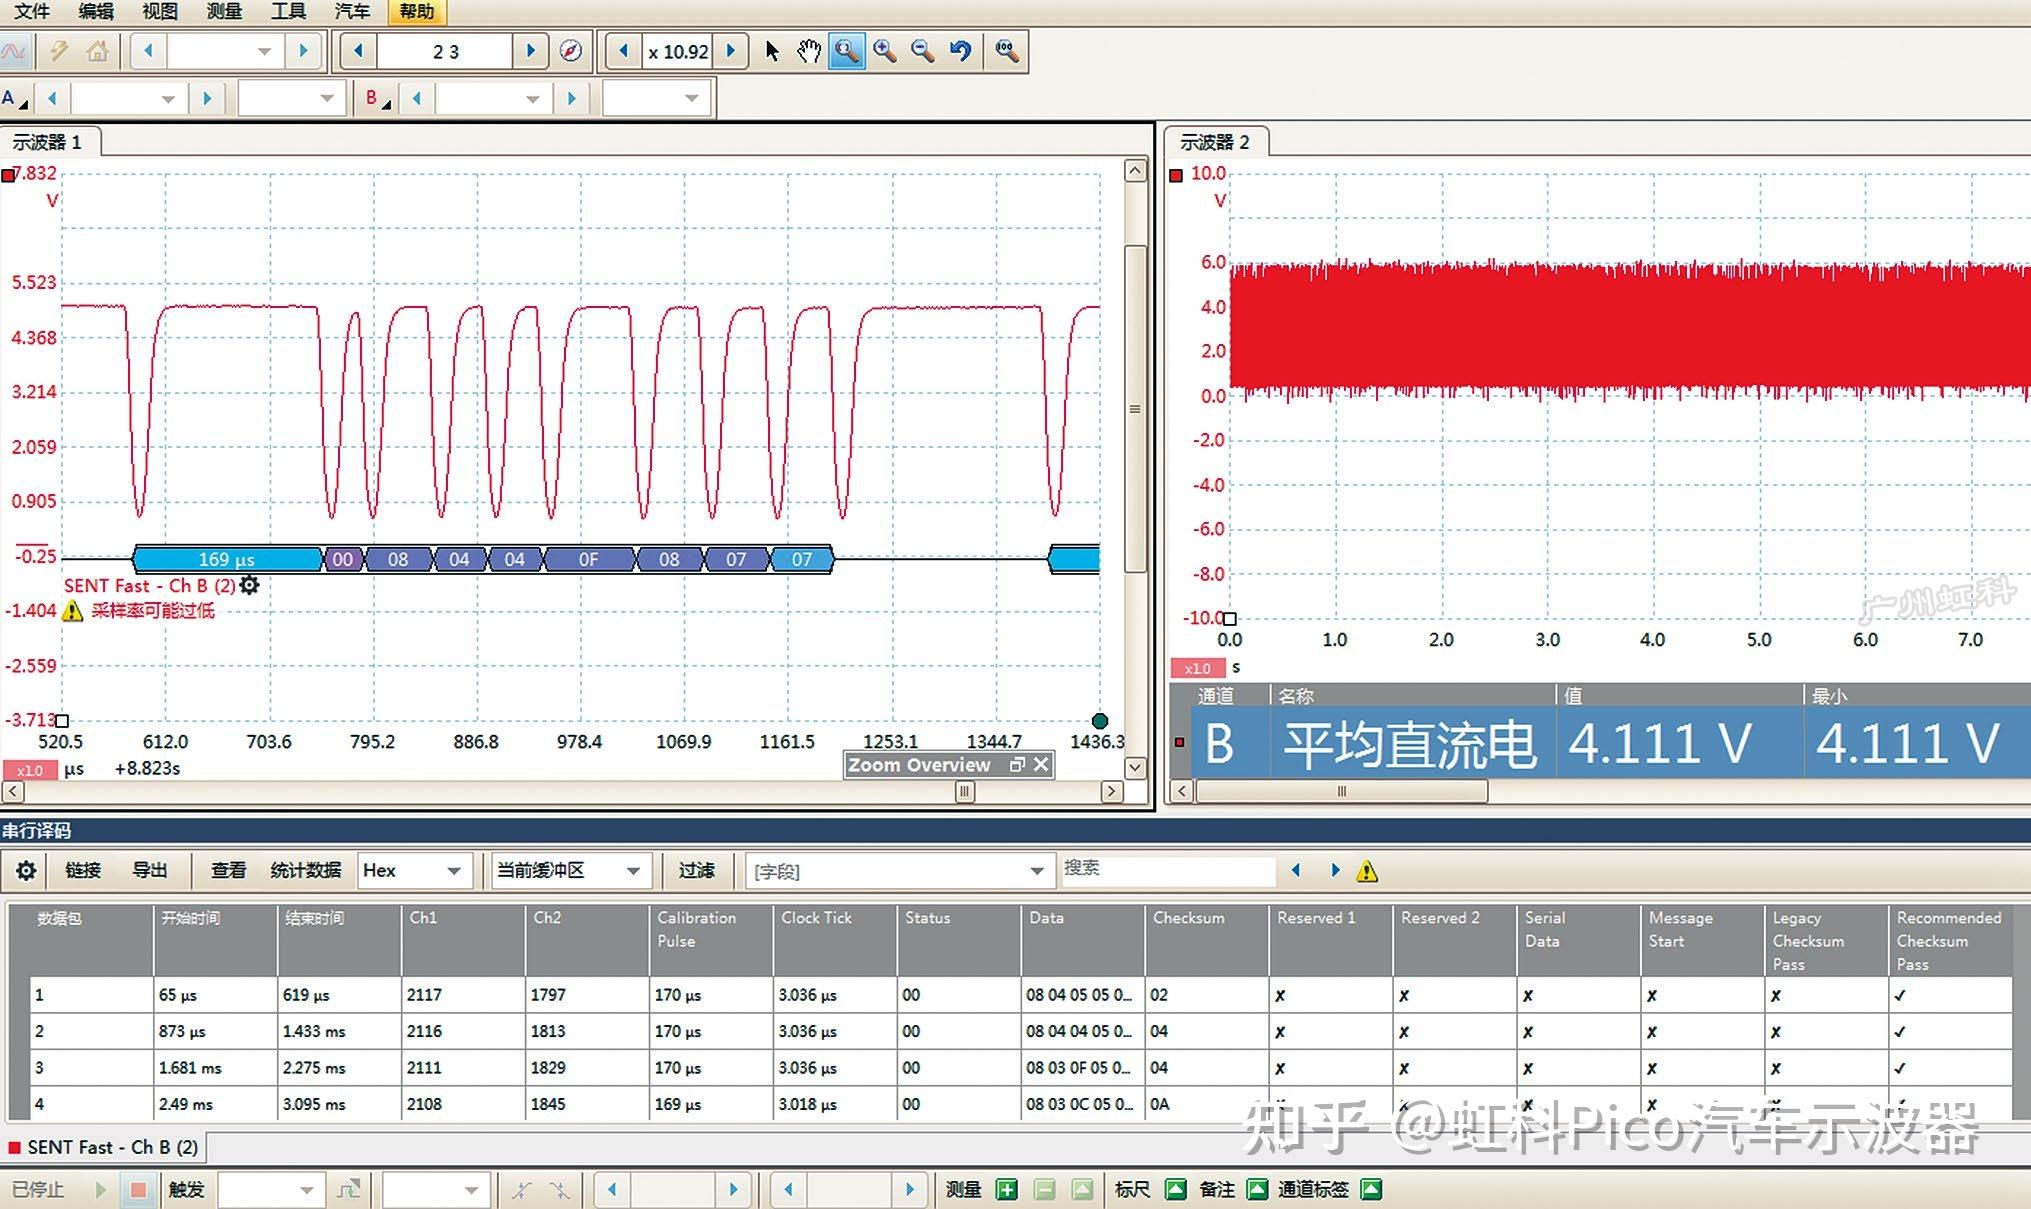2031x1209 pixels.
Task: Click the zoom-out magnifier icon
Action: (922, 51)
